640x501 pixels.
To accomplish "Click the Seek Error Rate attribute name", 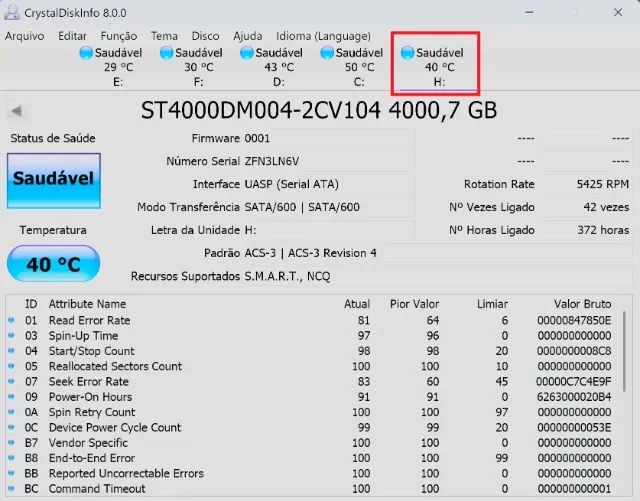I will 89,381.
